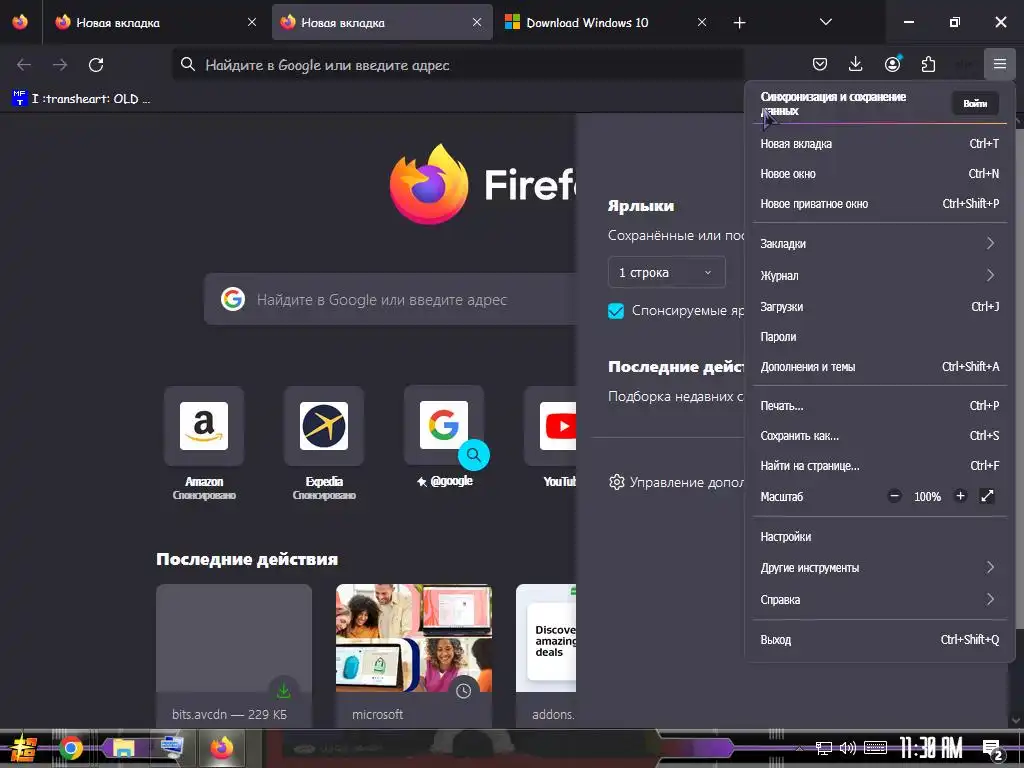Open the '1 строка' rows dropdown

click(666, 272)
